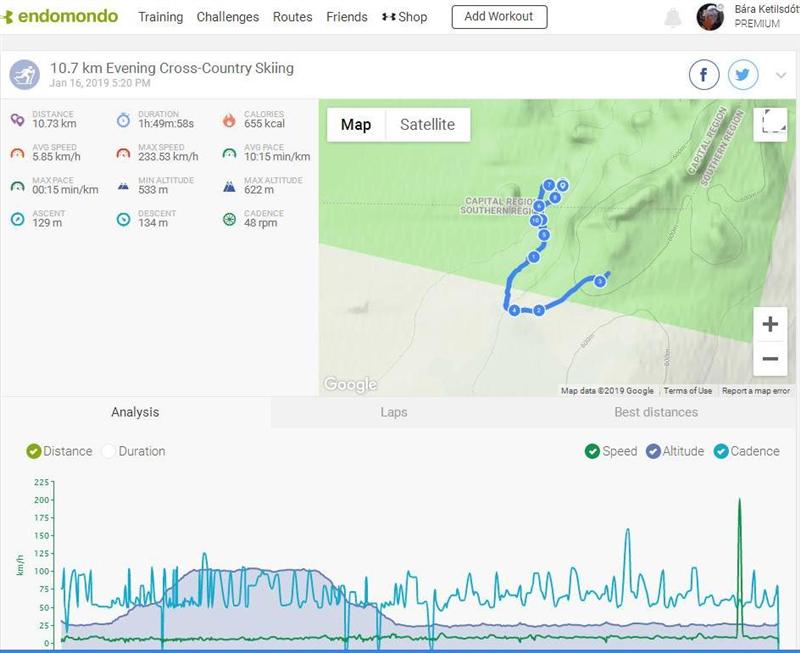Click the Facebook share icon
The height and width of the screenshot is (653, 800).
click(705, 75)
